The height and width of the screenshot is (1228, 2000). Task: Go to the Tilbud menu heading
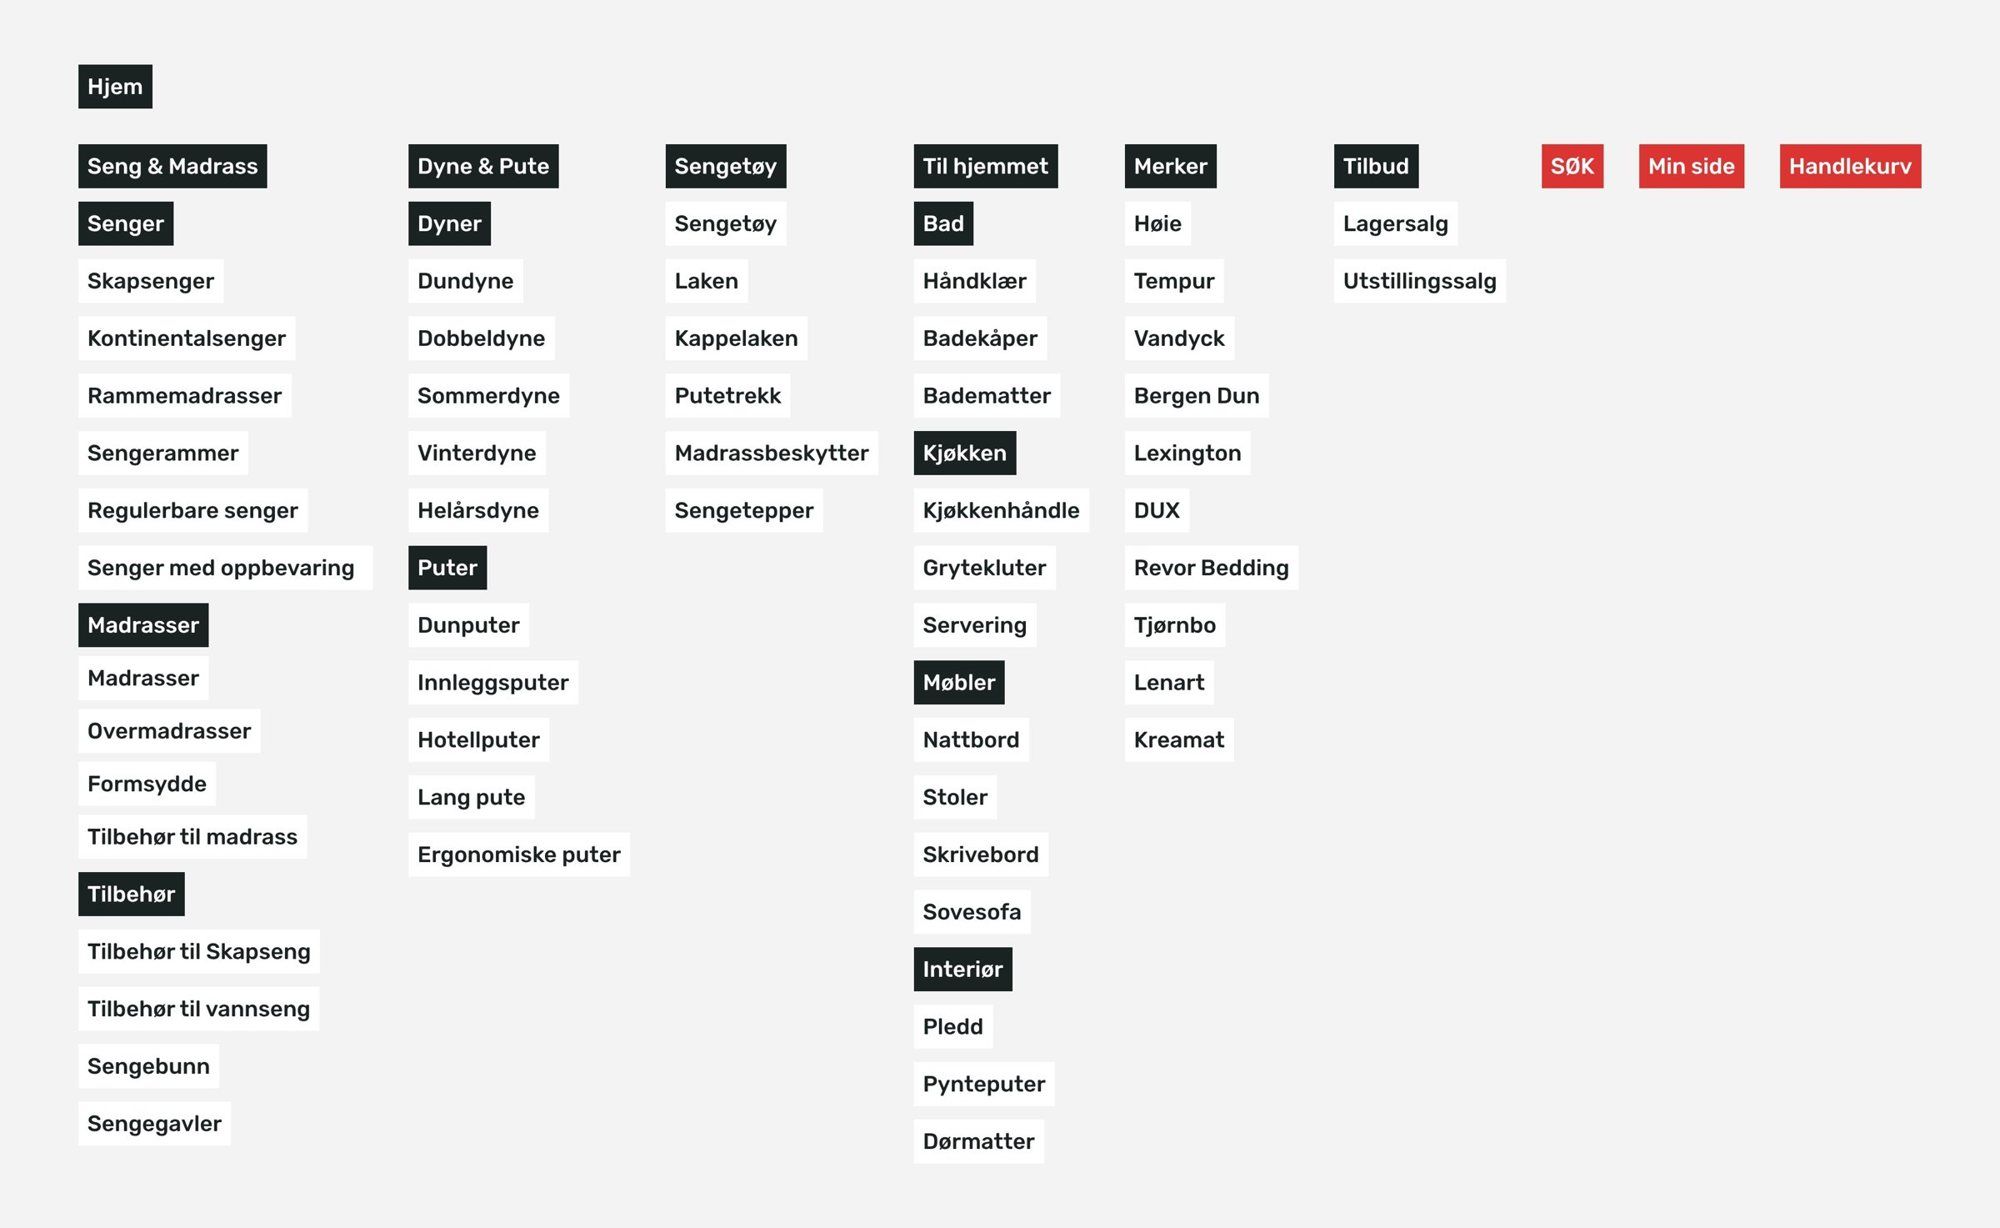pos(1375,166)
